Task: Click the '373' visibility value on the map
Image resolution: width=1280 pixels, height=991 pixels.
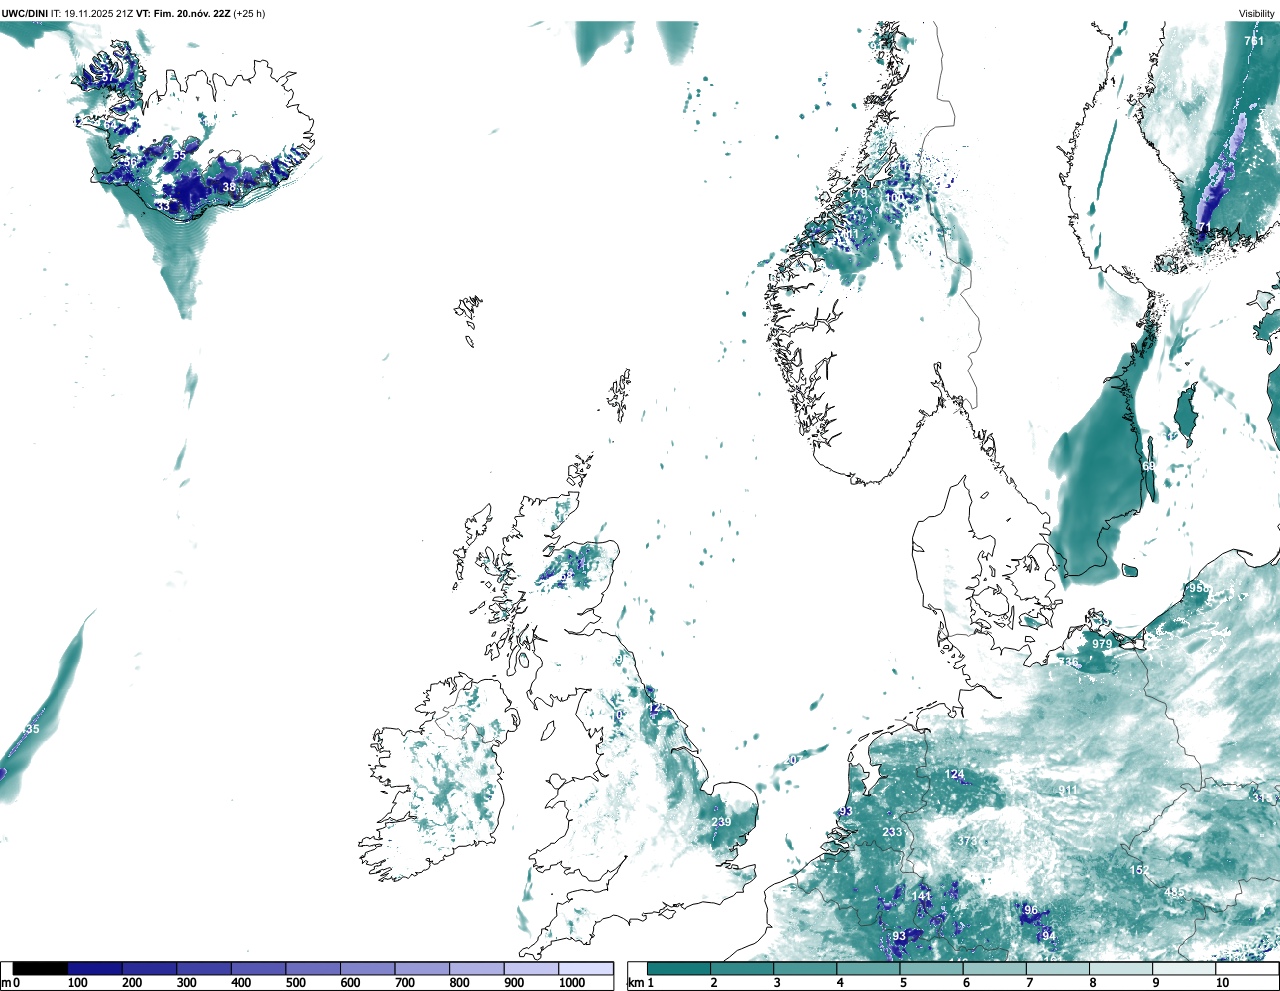Action: click(966, 841)
